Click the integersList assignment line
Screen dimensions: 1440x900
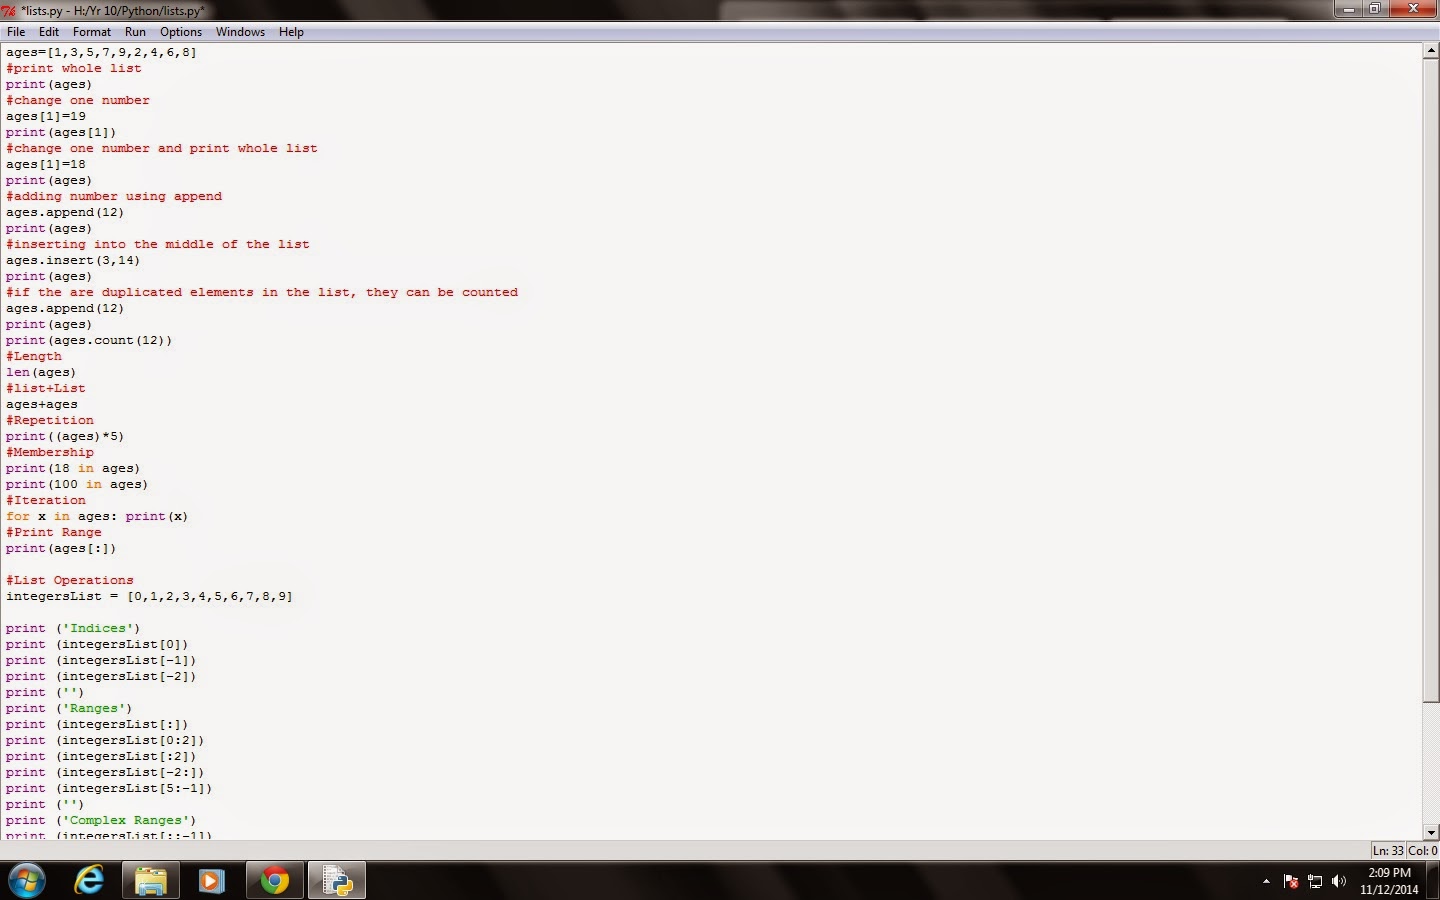click(x=149, y=596)
